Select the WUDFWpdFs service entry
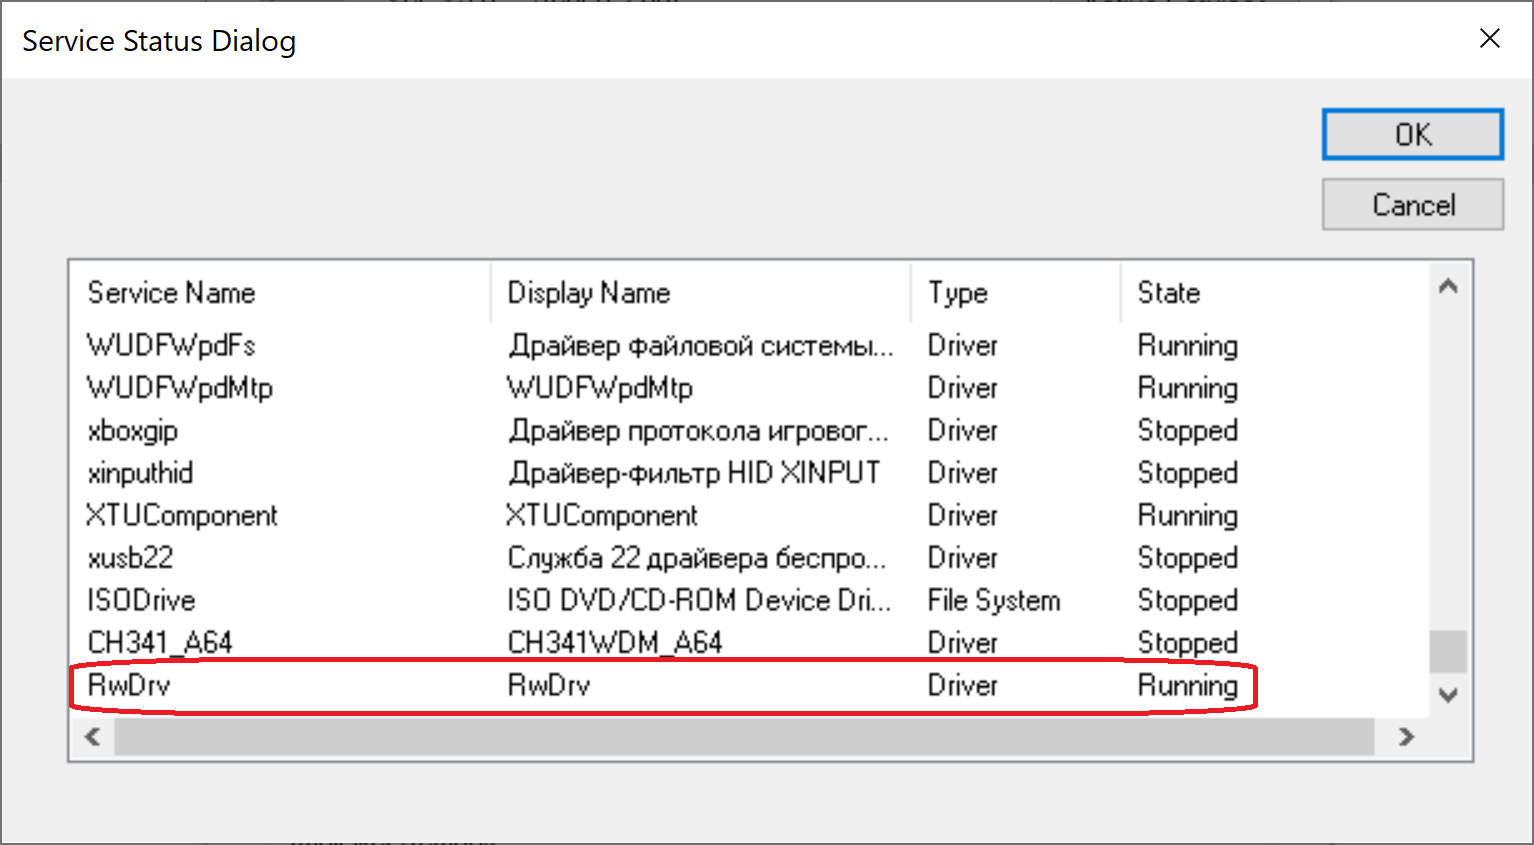1534x845 pixels. 171,346
